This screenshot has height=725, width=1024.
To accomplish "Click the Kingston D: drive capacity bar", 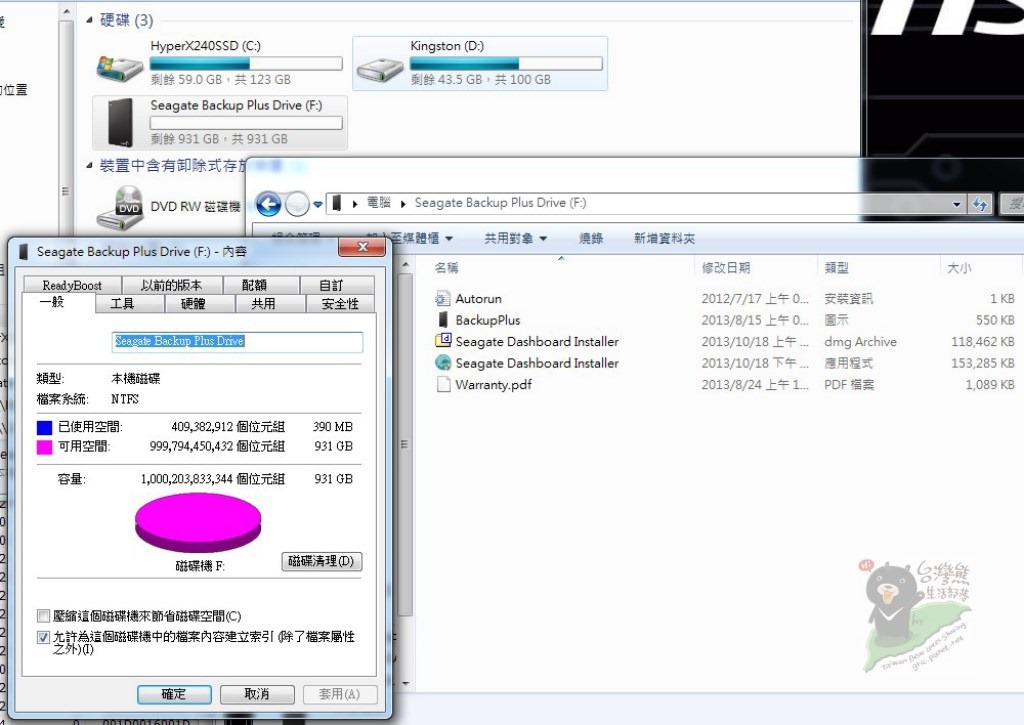I will point(506,63).
